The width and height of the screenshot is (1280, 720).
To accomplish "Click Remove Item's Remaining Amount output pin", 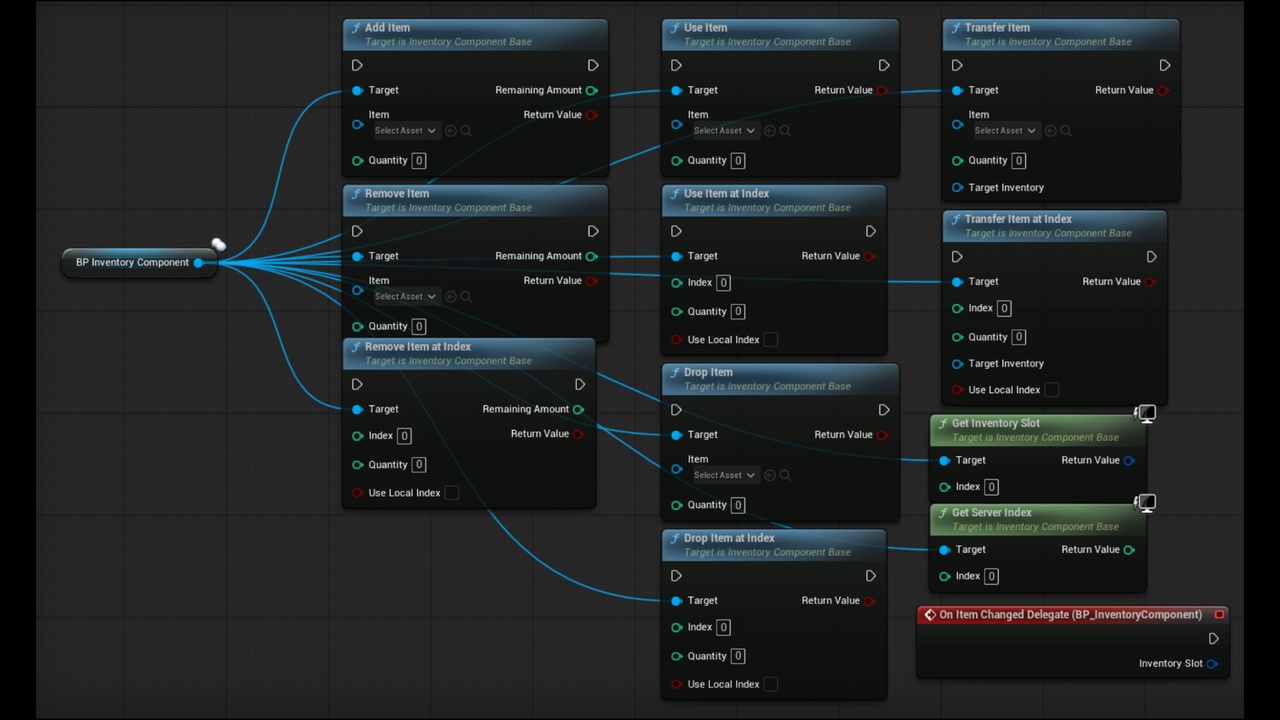I will [592, 256].
